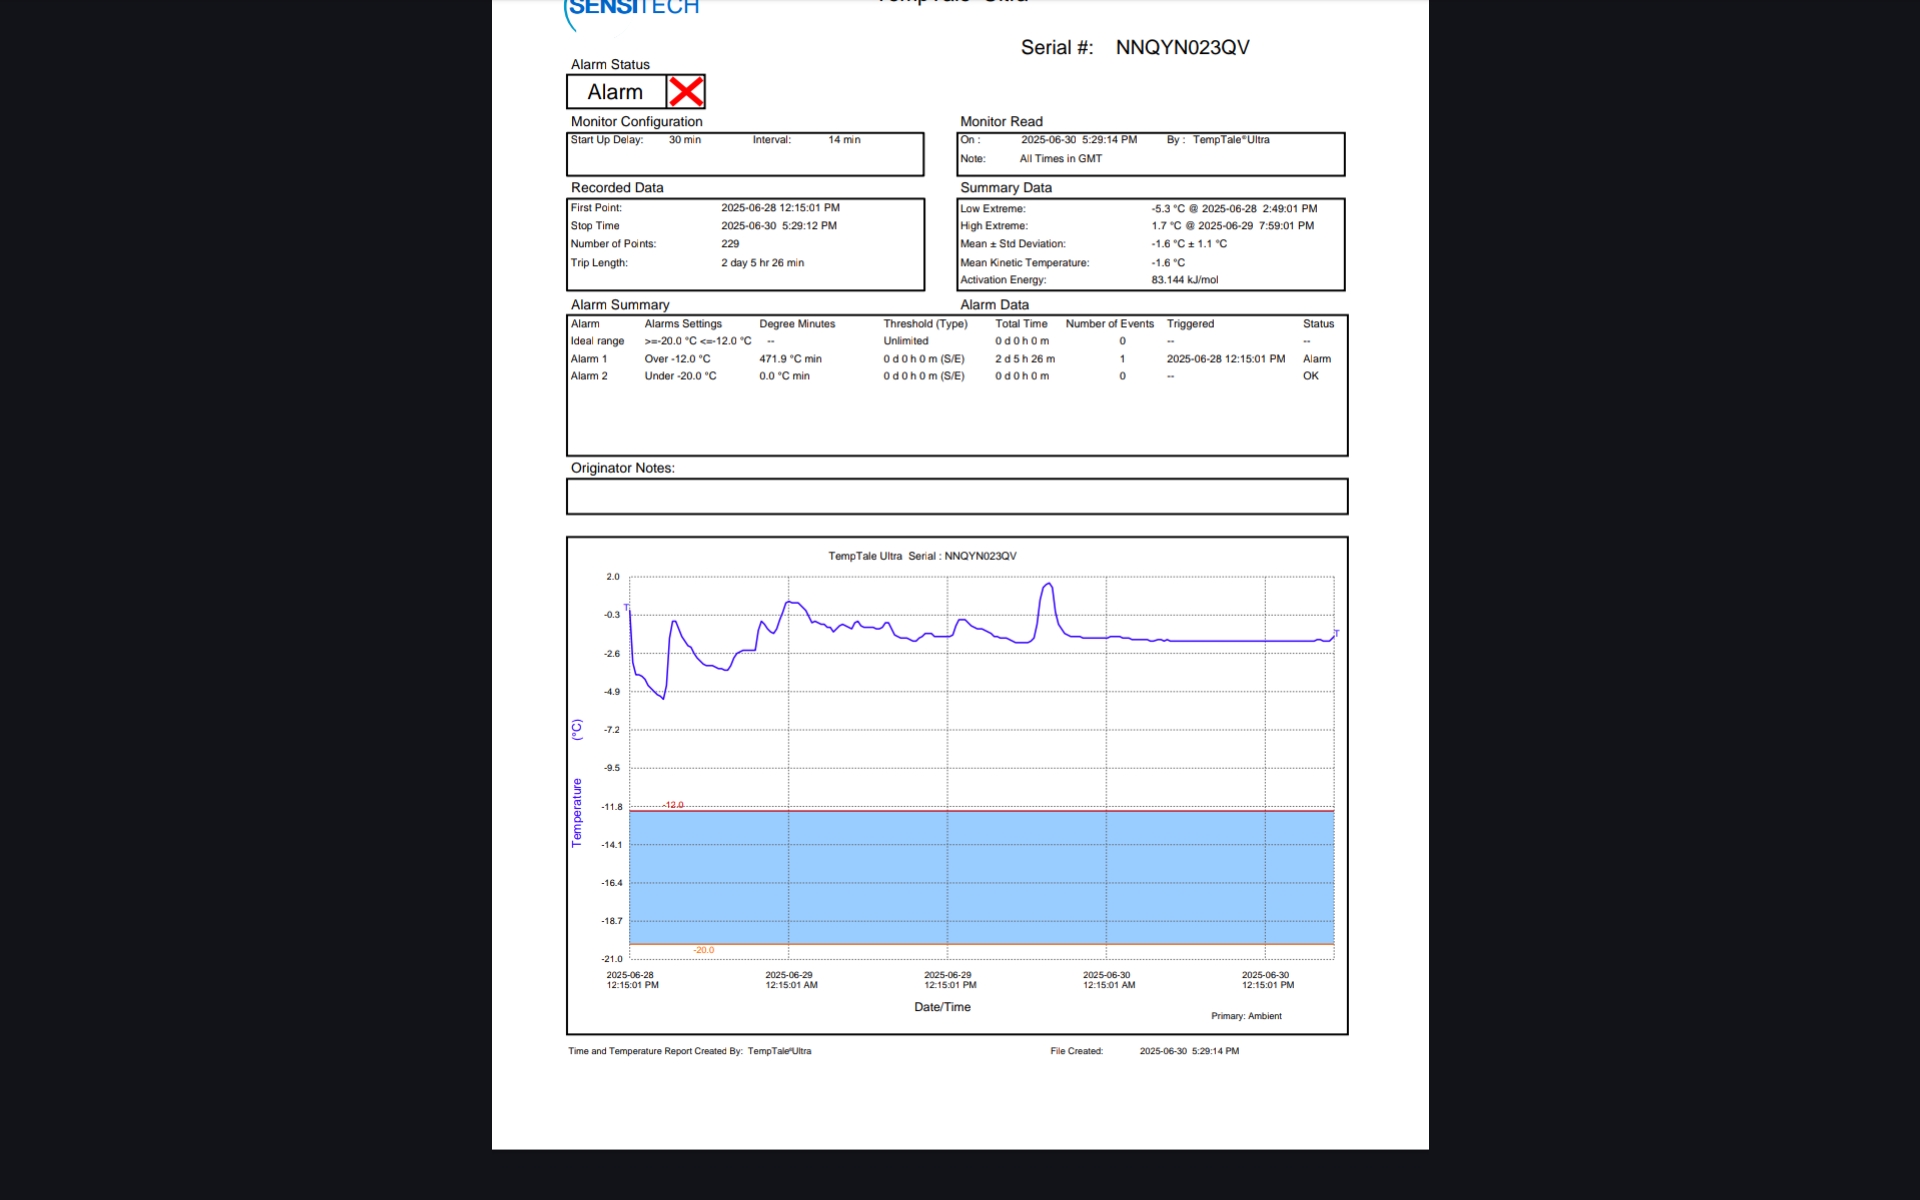Click the blue shaded ideal range area
The height and width of the screenshot is (1200, 1920).
[980, 877]
